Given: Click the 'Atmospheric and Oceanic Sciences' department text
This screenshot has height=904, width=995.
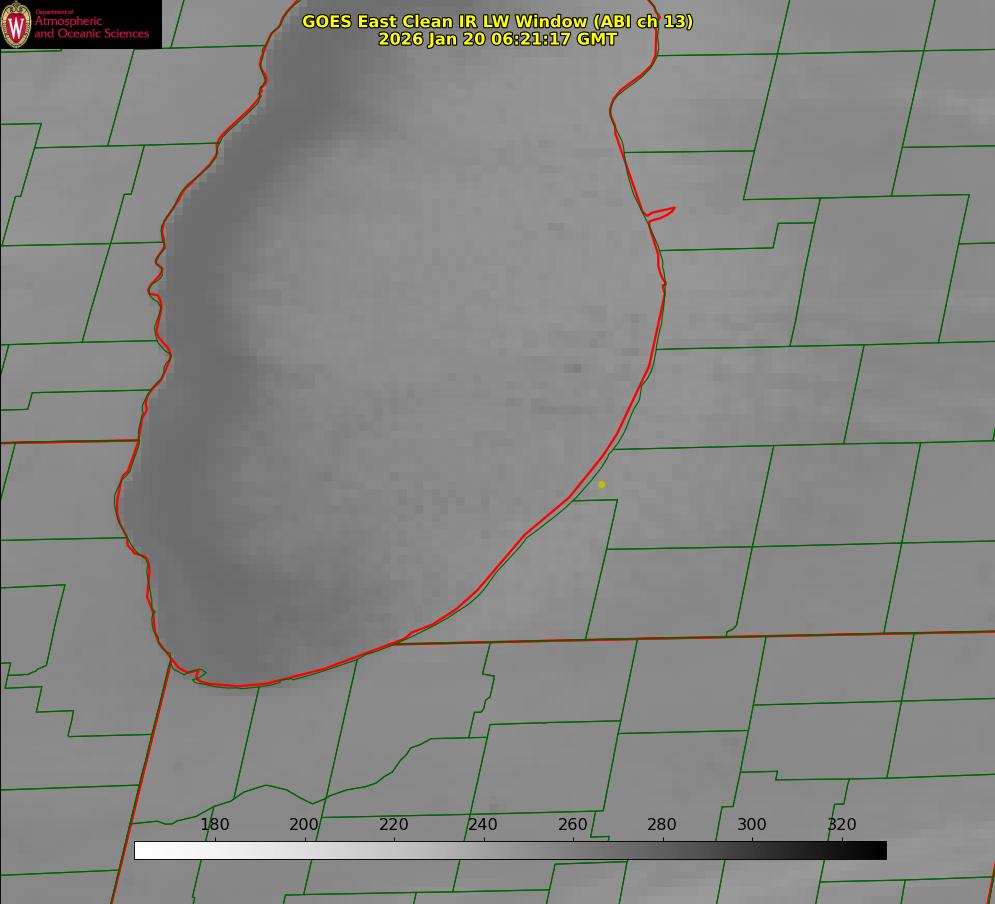Looking at the screenshot, I should (x=92, y=27).
